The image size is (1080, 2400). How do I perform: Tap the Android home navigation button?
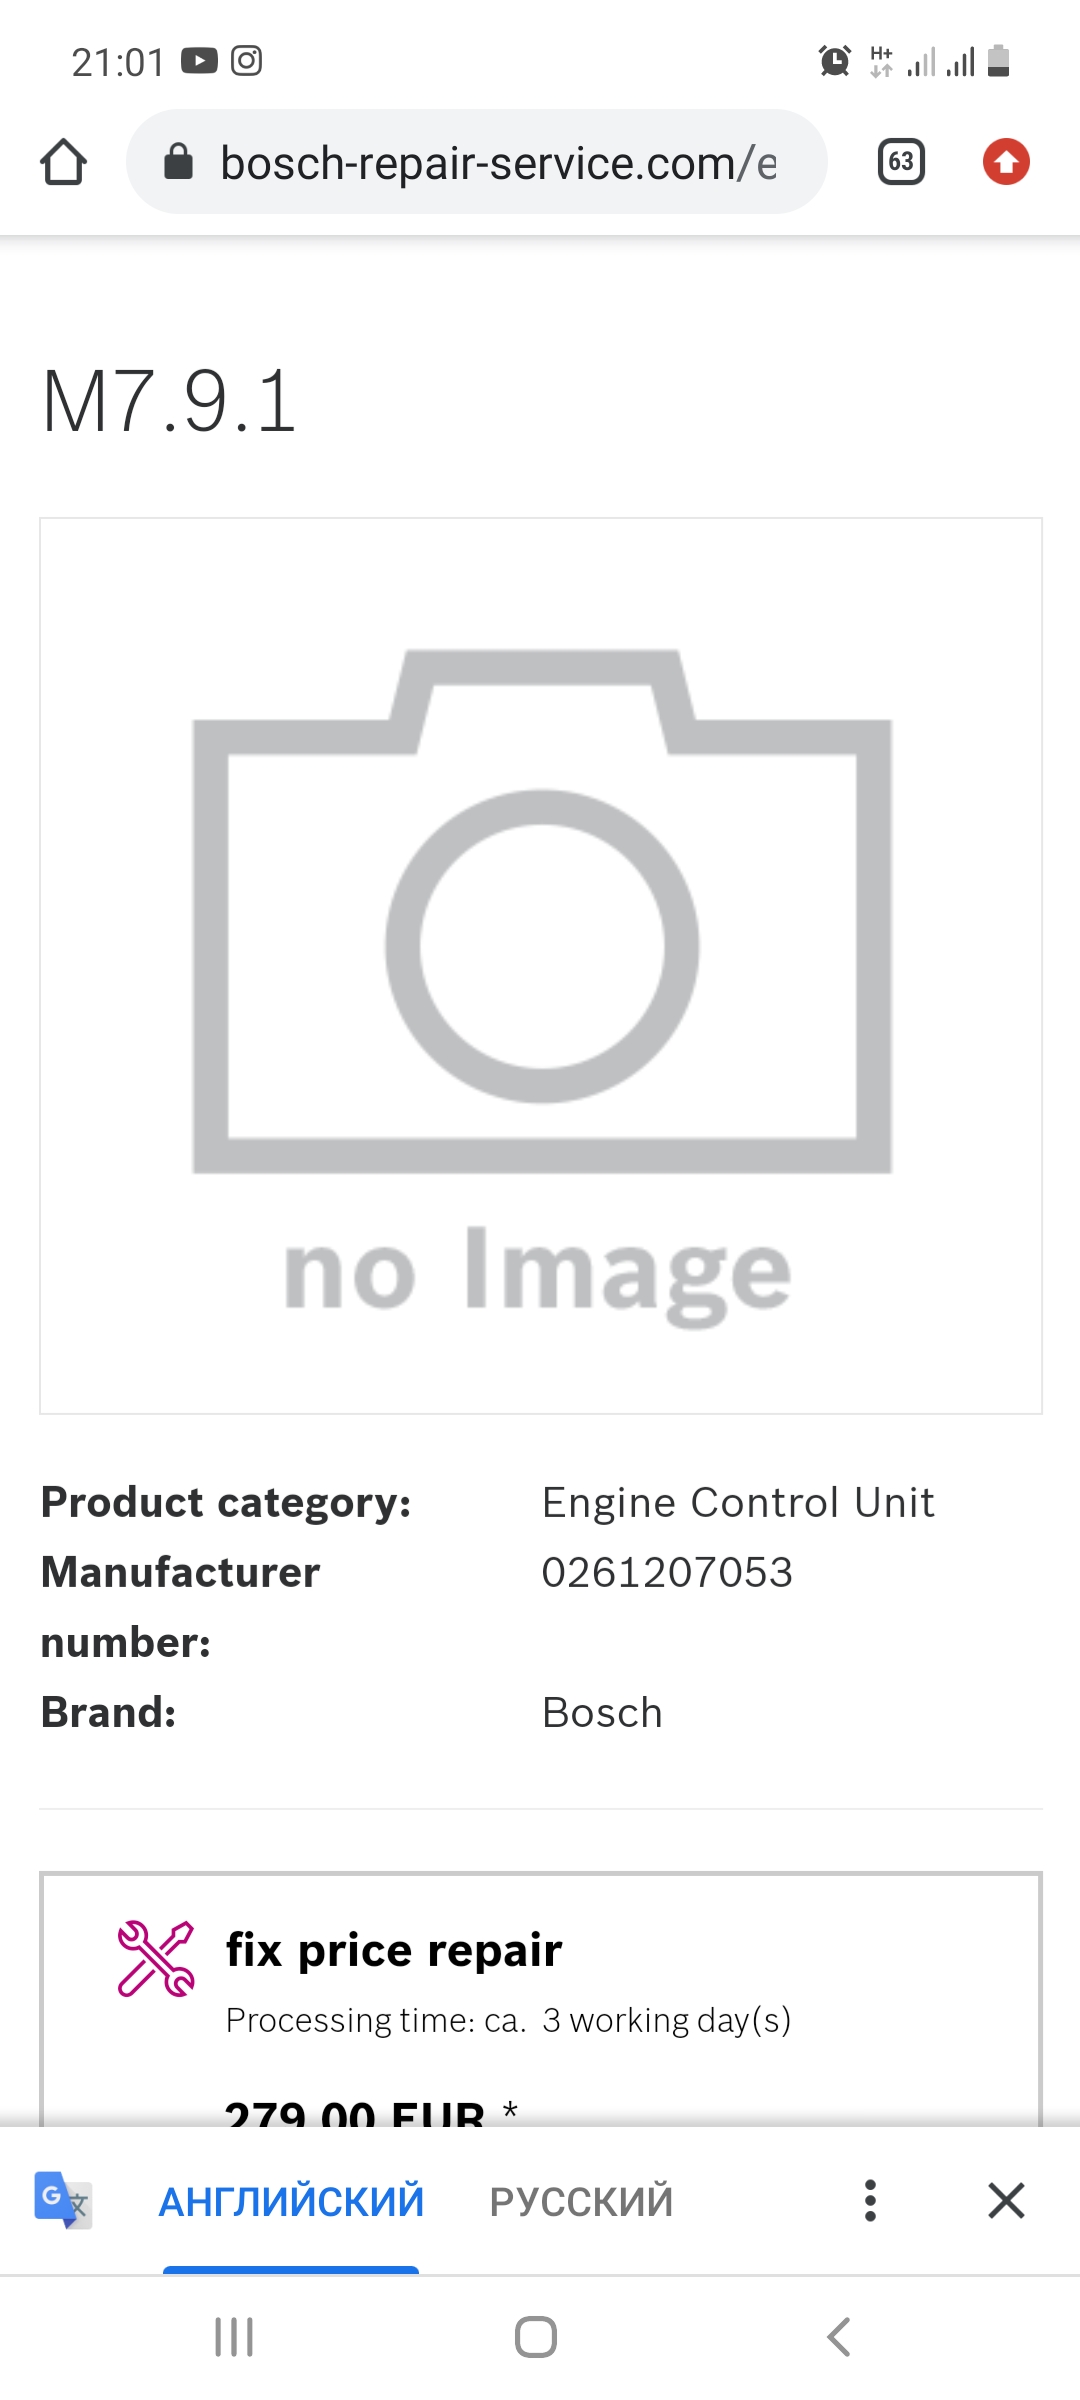tap(536, 2337)
